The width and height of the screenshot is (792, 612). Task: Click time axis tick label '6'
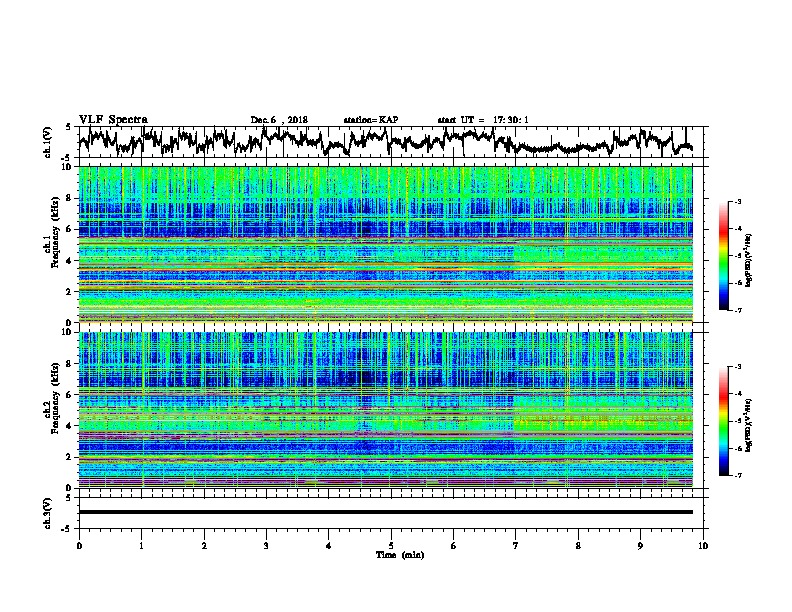454,546
